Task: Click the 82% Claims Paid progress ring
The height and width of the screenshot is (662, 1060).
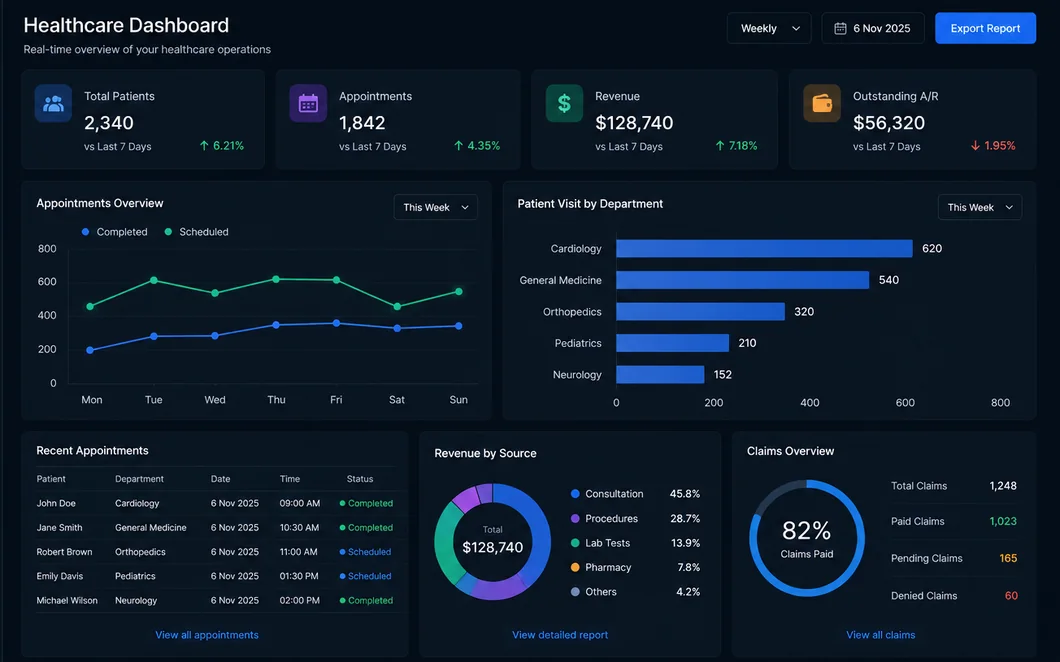Action: click(806, 539)
